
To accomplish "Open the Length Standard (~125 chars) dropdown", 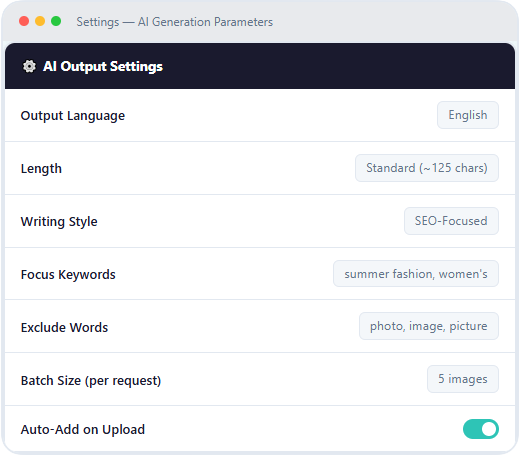I will click(x=427, y=168).
